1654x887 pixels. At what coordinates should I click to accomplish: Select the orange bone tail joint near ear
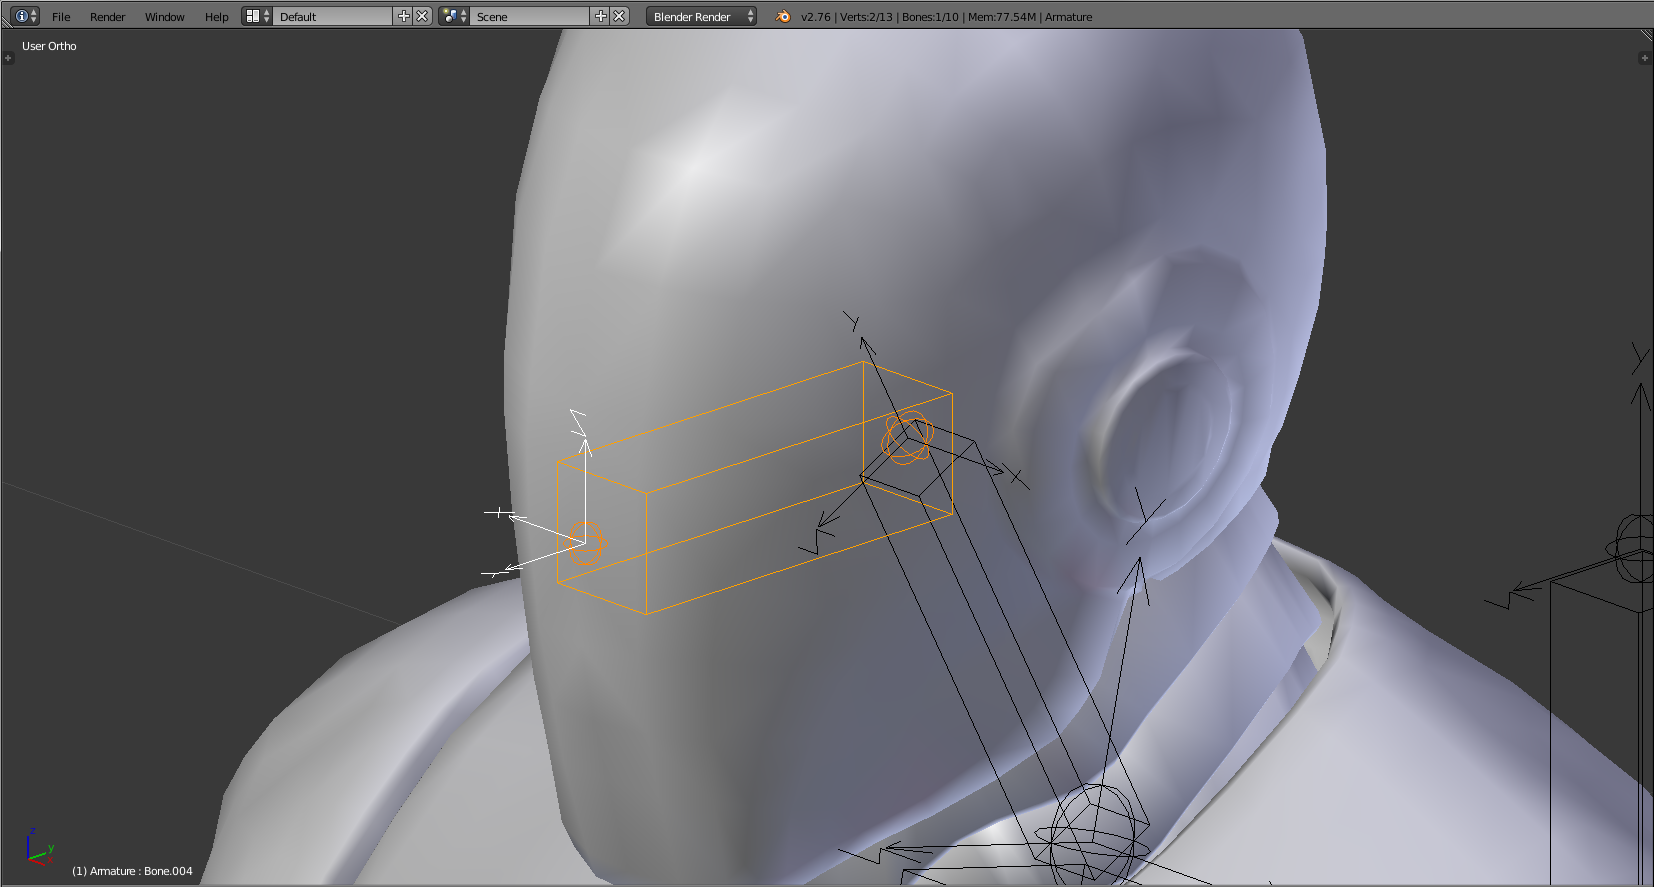tap(907, 437)
